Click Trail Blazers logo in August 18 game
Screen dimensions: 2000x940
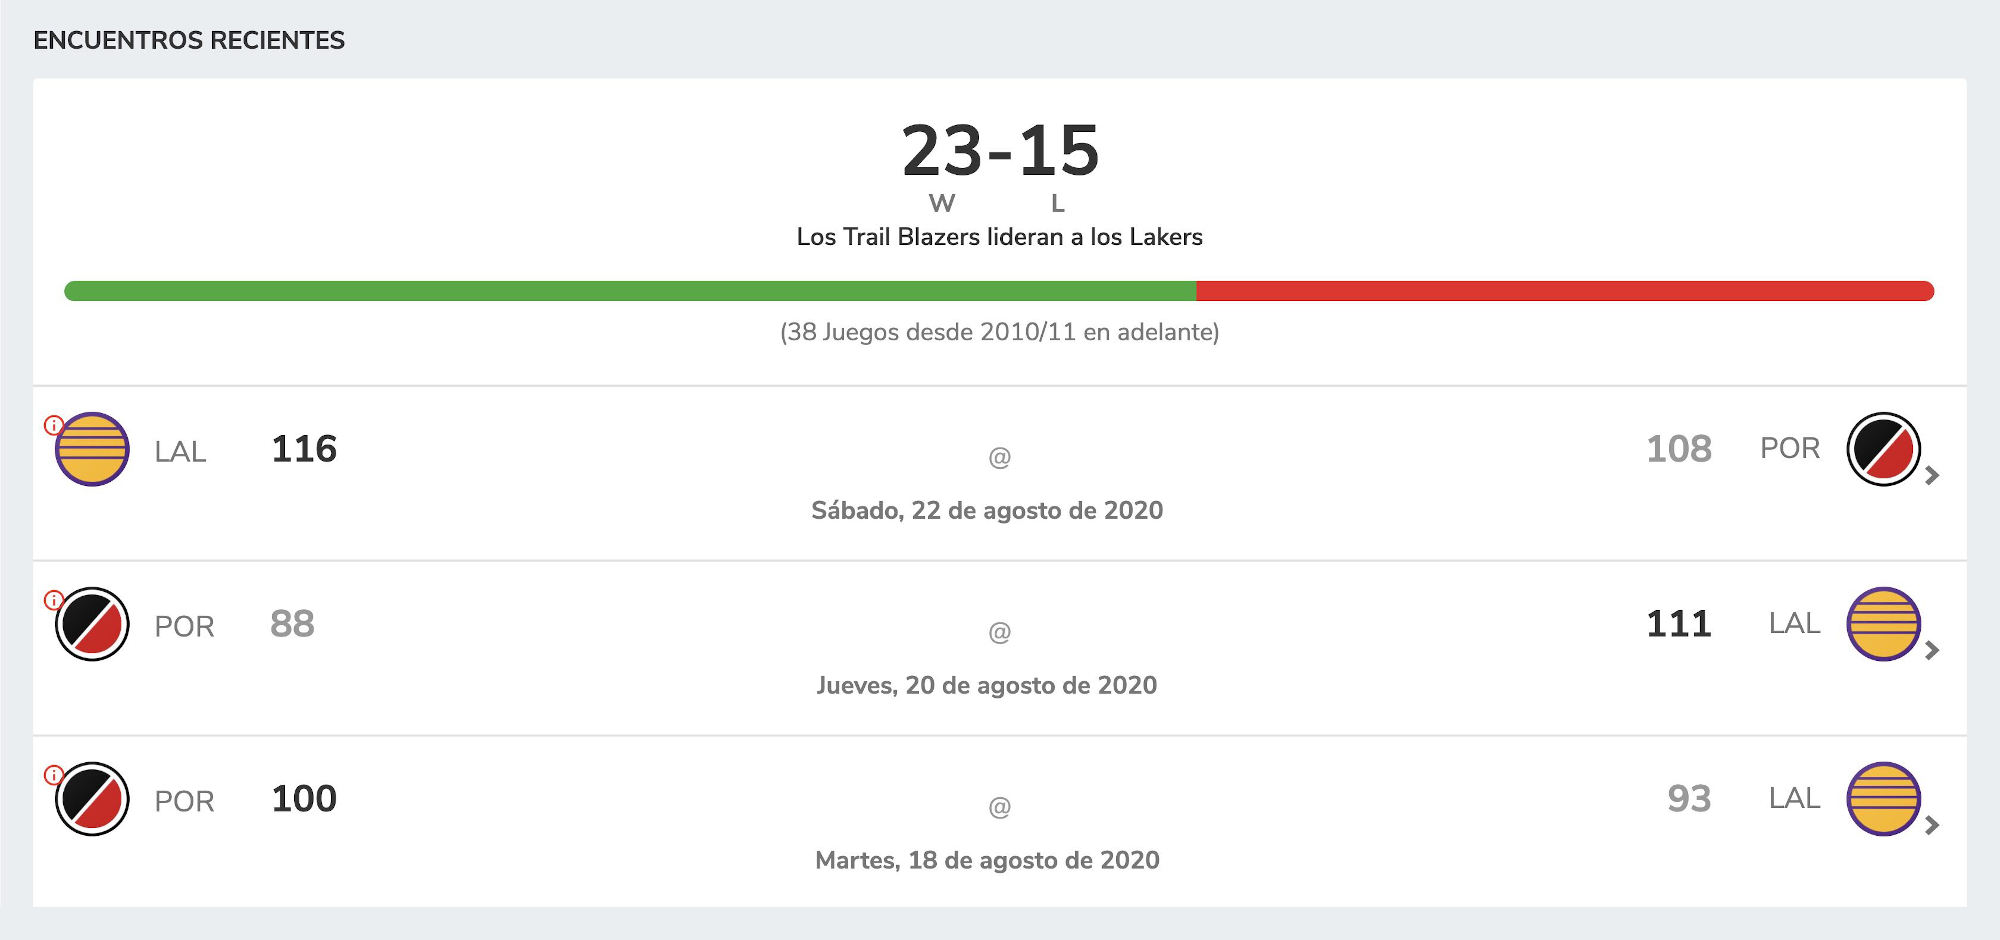92,799
